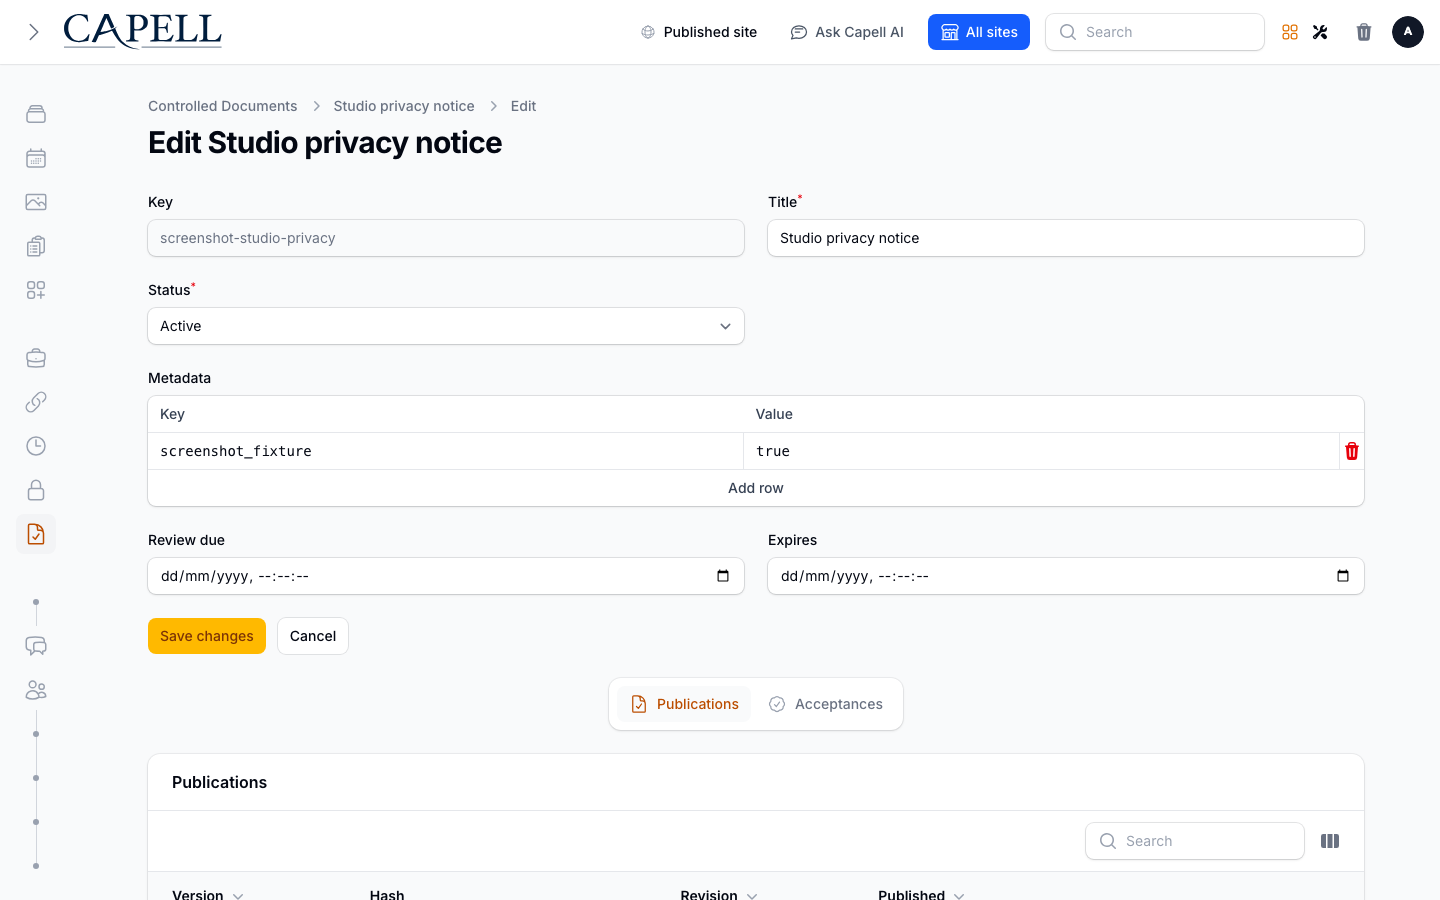
Task: Focus the Title input field
Action: 1066,238
